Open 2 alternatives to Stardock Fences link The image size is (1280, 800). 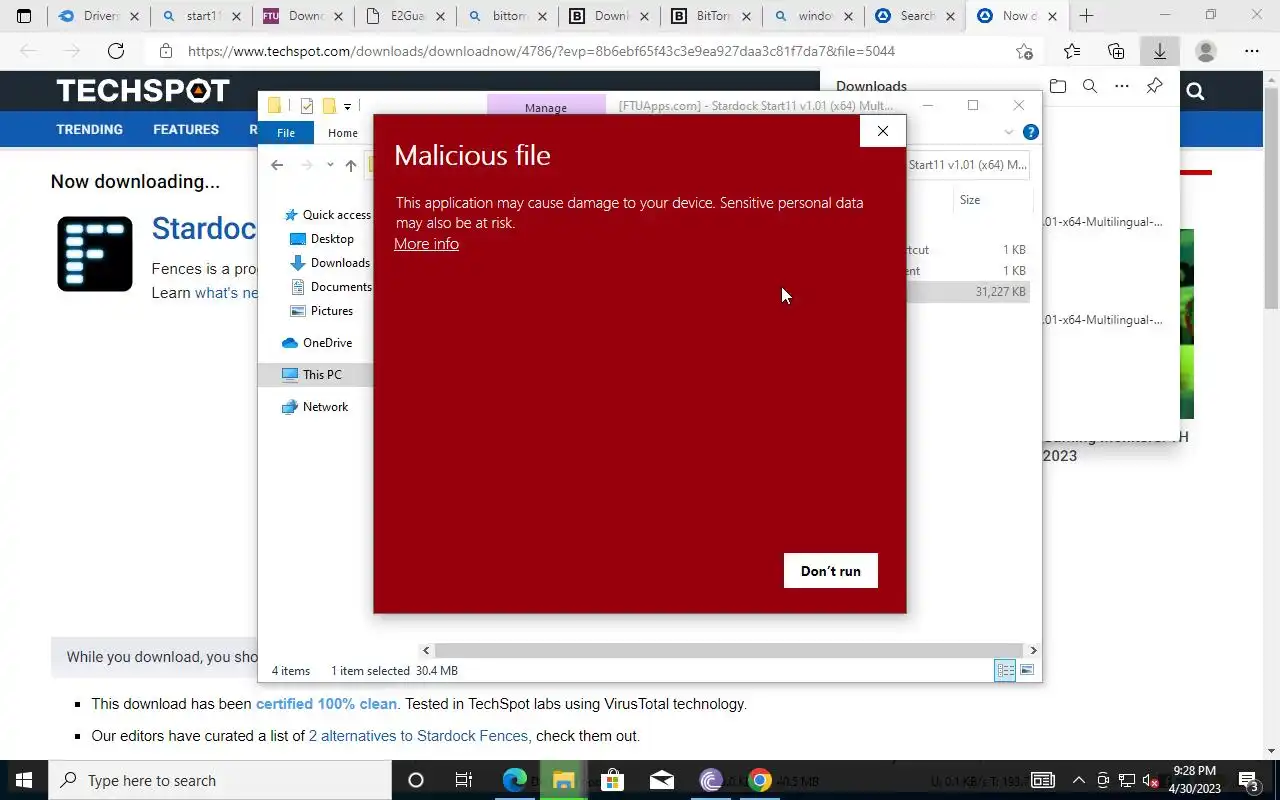(418, 736)
